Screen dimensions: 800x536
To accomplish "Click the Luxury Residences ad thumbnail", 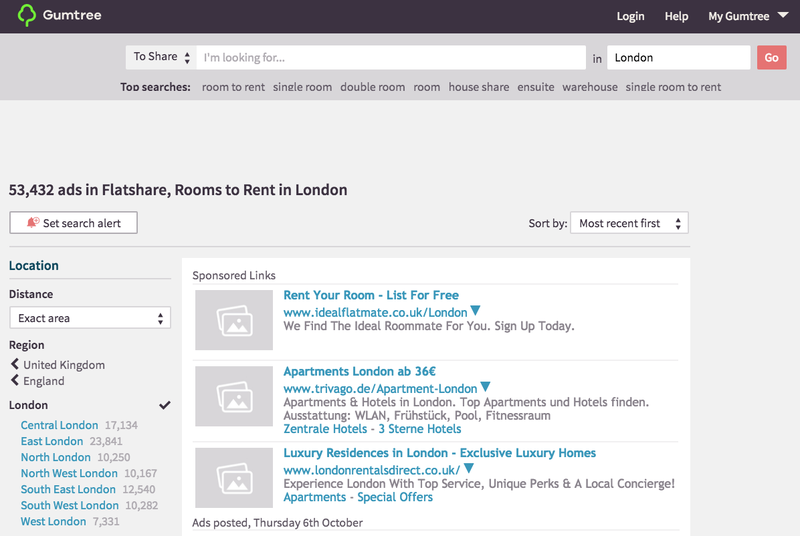I will point(234,478).
